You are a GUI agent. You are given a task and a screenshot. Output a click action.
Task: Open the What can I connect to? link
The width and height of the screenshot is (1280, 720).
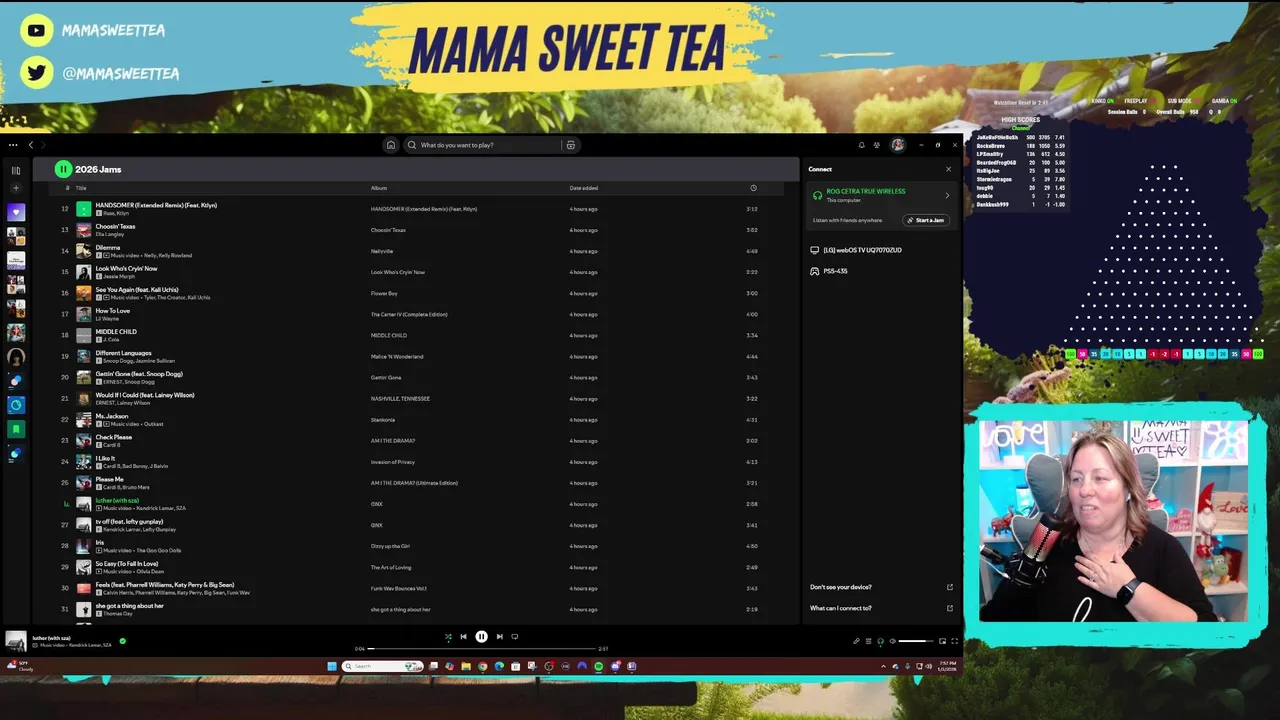click(881, 608)
